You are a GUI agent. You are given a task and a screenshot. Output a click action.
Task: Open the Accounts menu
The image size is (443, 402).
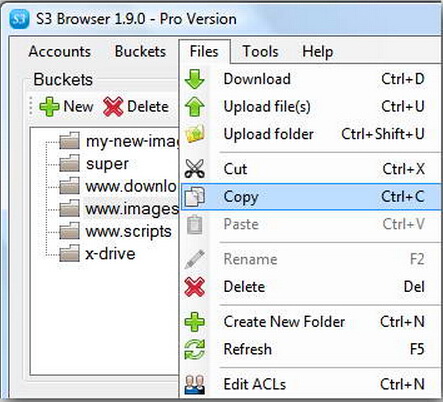click(60, 51)
